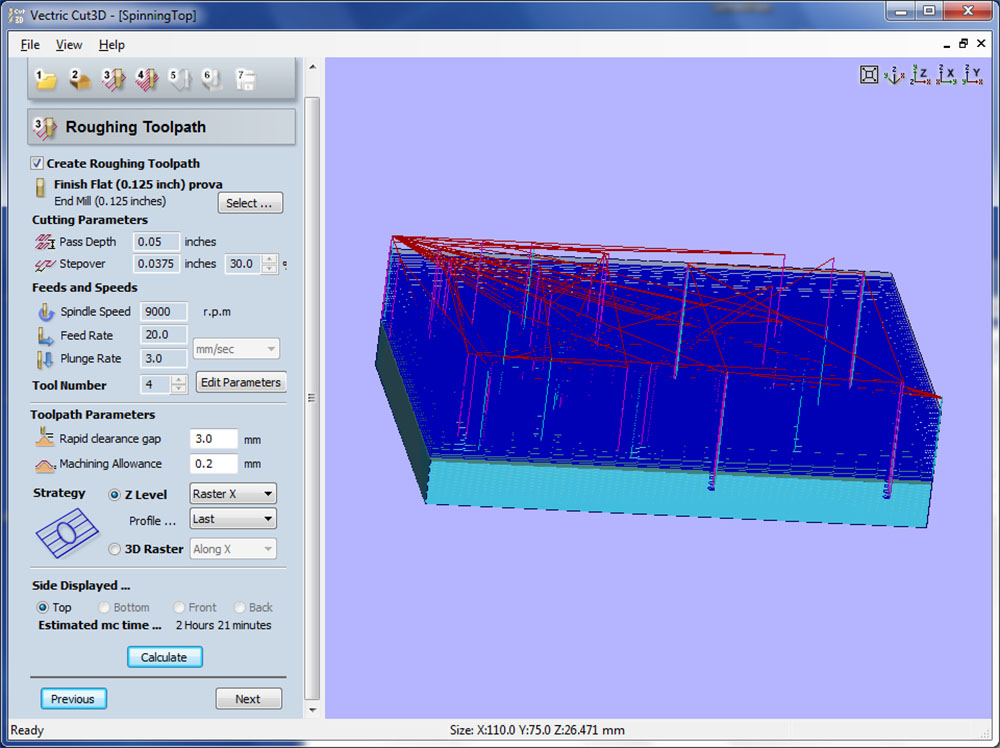Increase the Tool Number spinner
1000x748 pixels.
click(x=179, y=380)
